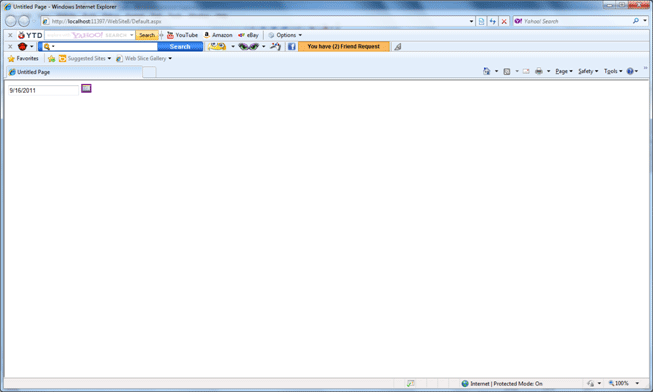Click the Refresh arrows icon
The image size is (653, 392).
[493, 21]
